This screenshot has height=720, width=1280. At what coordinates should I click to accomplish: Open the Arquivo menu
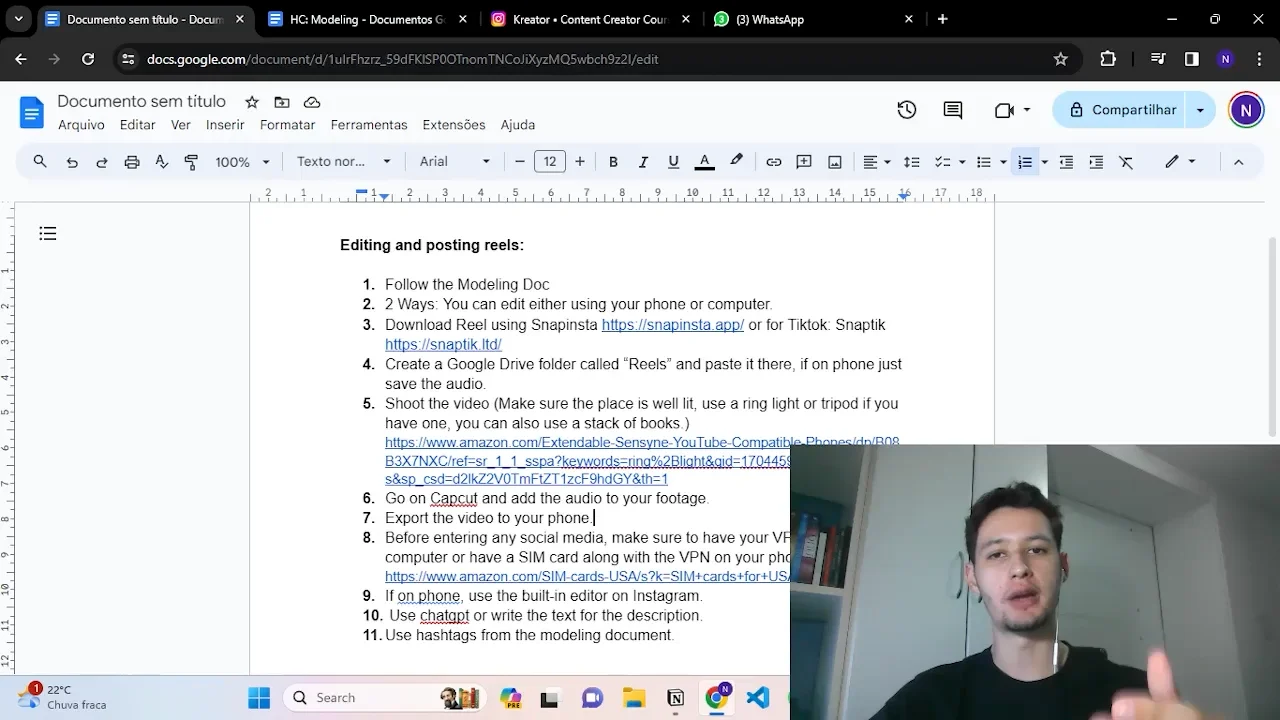tap(81, 125)
